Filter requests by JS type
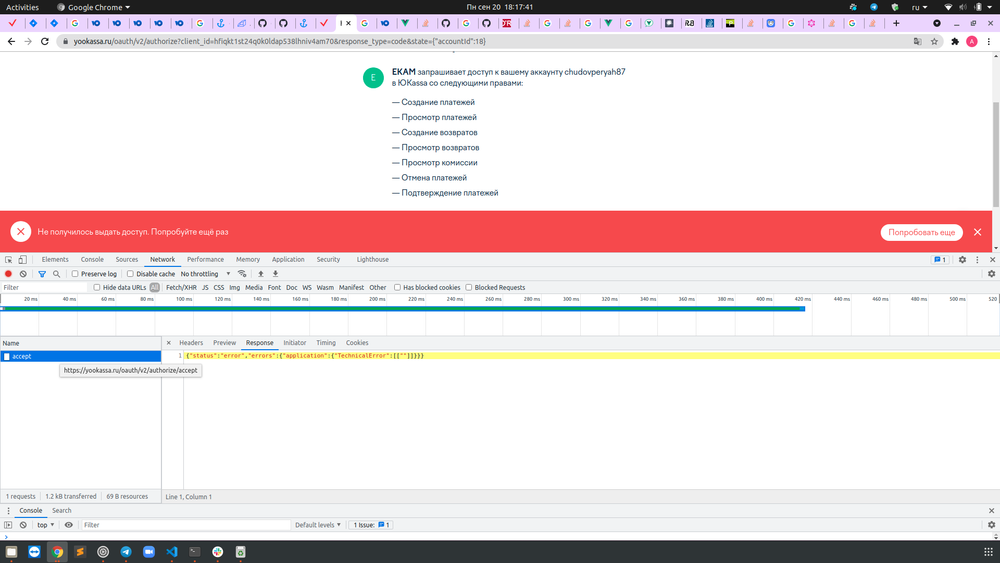1000x563 pixels. click(205, 288)
